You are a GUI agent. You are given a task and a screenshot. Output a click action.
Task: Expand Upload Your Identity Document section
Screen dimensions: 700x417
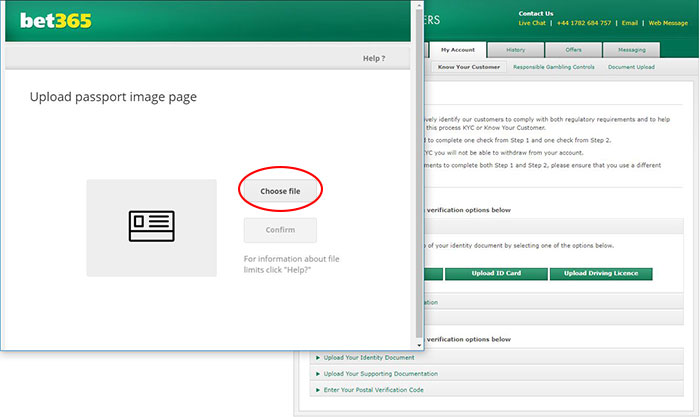[x=496, y=358]
